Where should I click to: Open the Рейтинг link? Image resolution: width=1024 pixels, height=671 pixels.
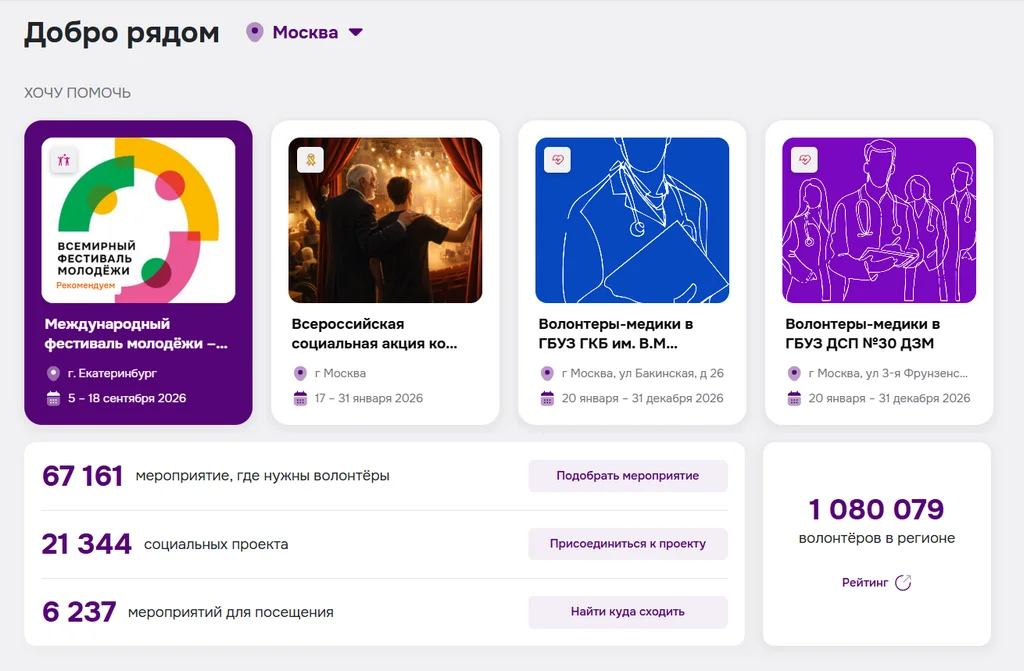coord(865,583)
